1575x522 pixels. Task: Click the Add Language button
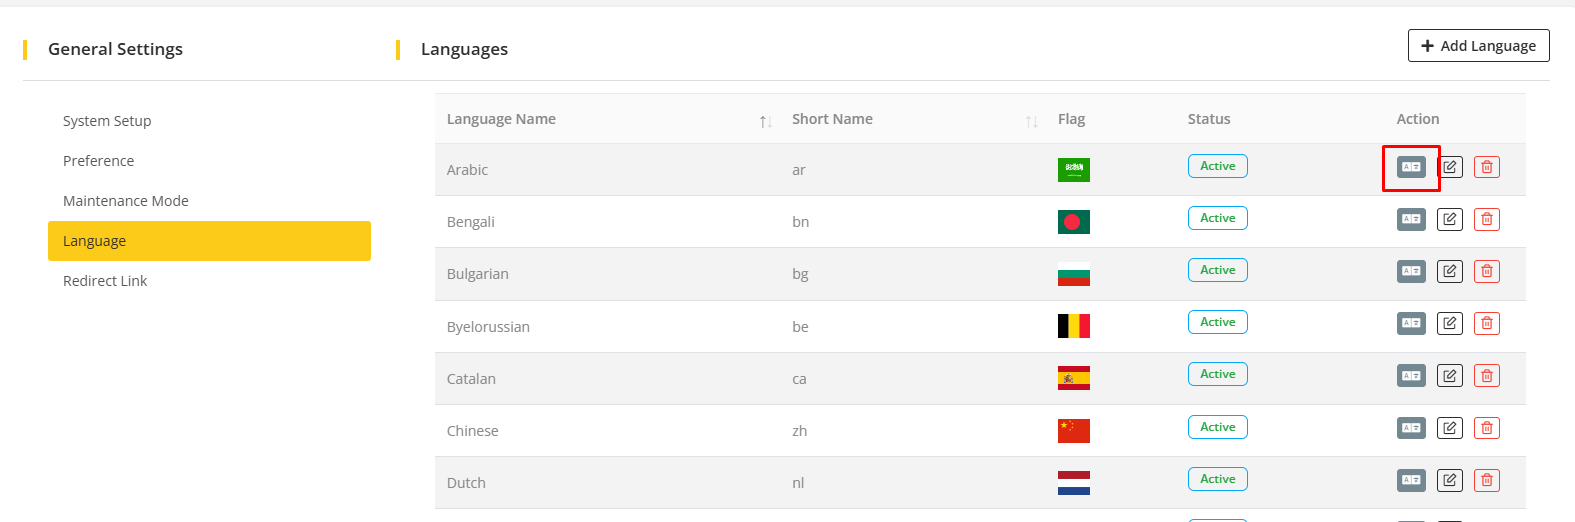pos(1478,46)
